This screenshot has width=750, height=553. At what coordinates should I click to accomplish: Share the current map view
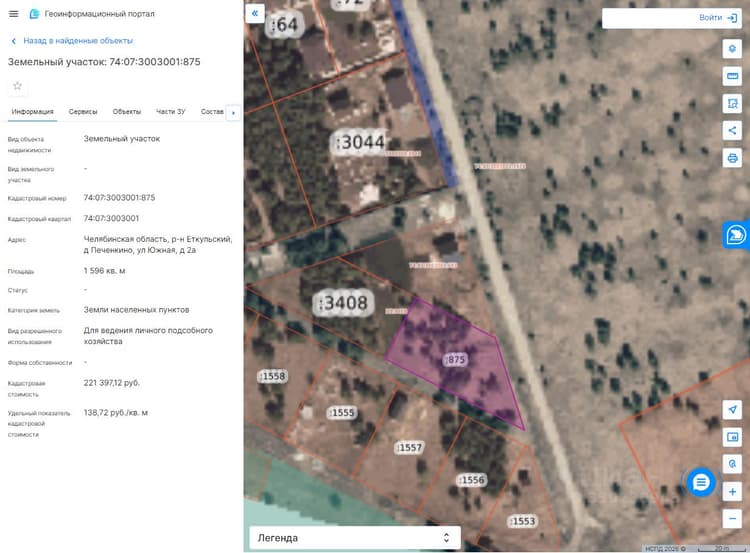point(732,130)
